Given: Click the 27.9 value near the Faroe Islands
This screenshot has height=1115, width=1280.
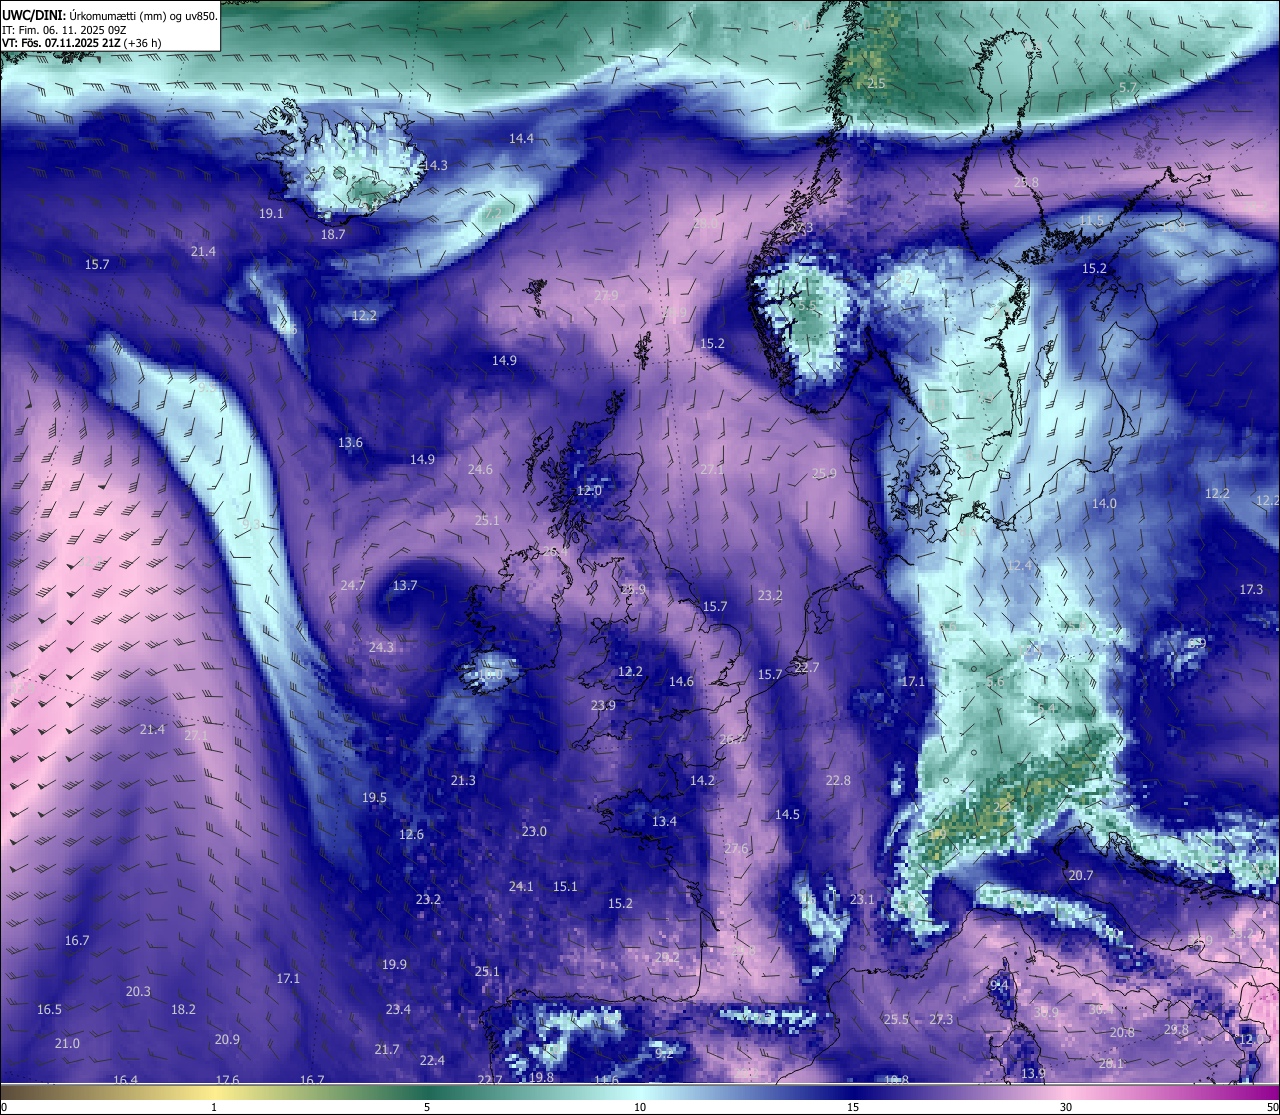Looking at the screenshot, I should pyautogui.click(x=606, y=295).
